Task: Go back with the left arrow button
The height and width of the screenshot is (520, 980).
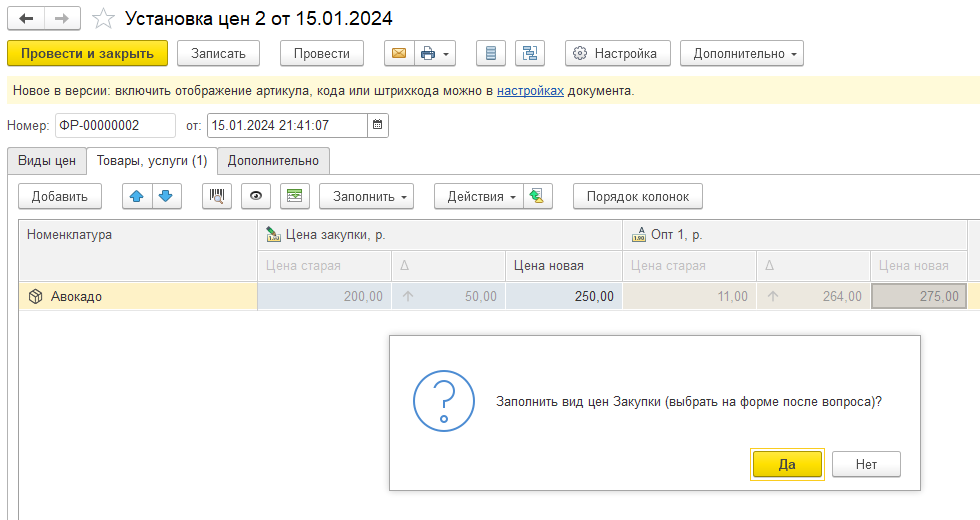Action: coord(26,19)
